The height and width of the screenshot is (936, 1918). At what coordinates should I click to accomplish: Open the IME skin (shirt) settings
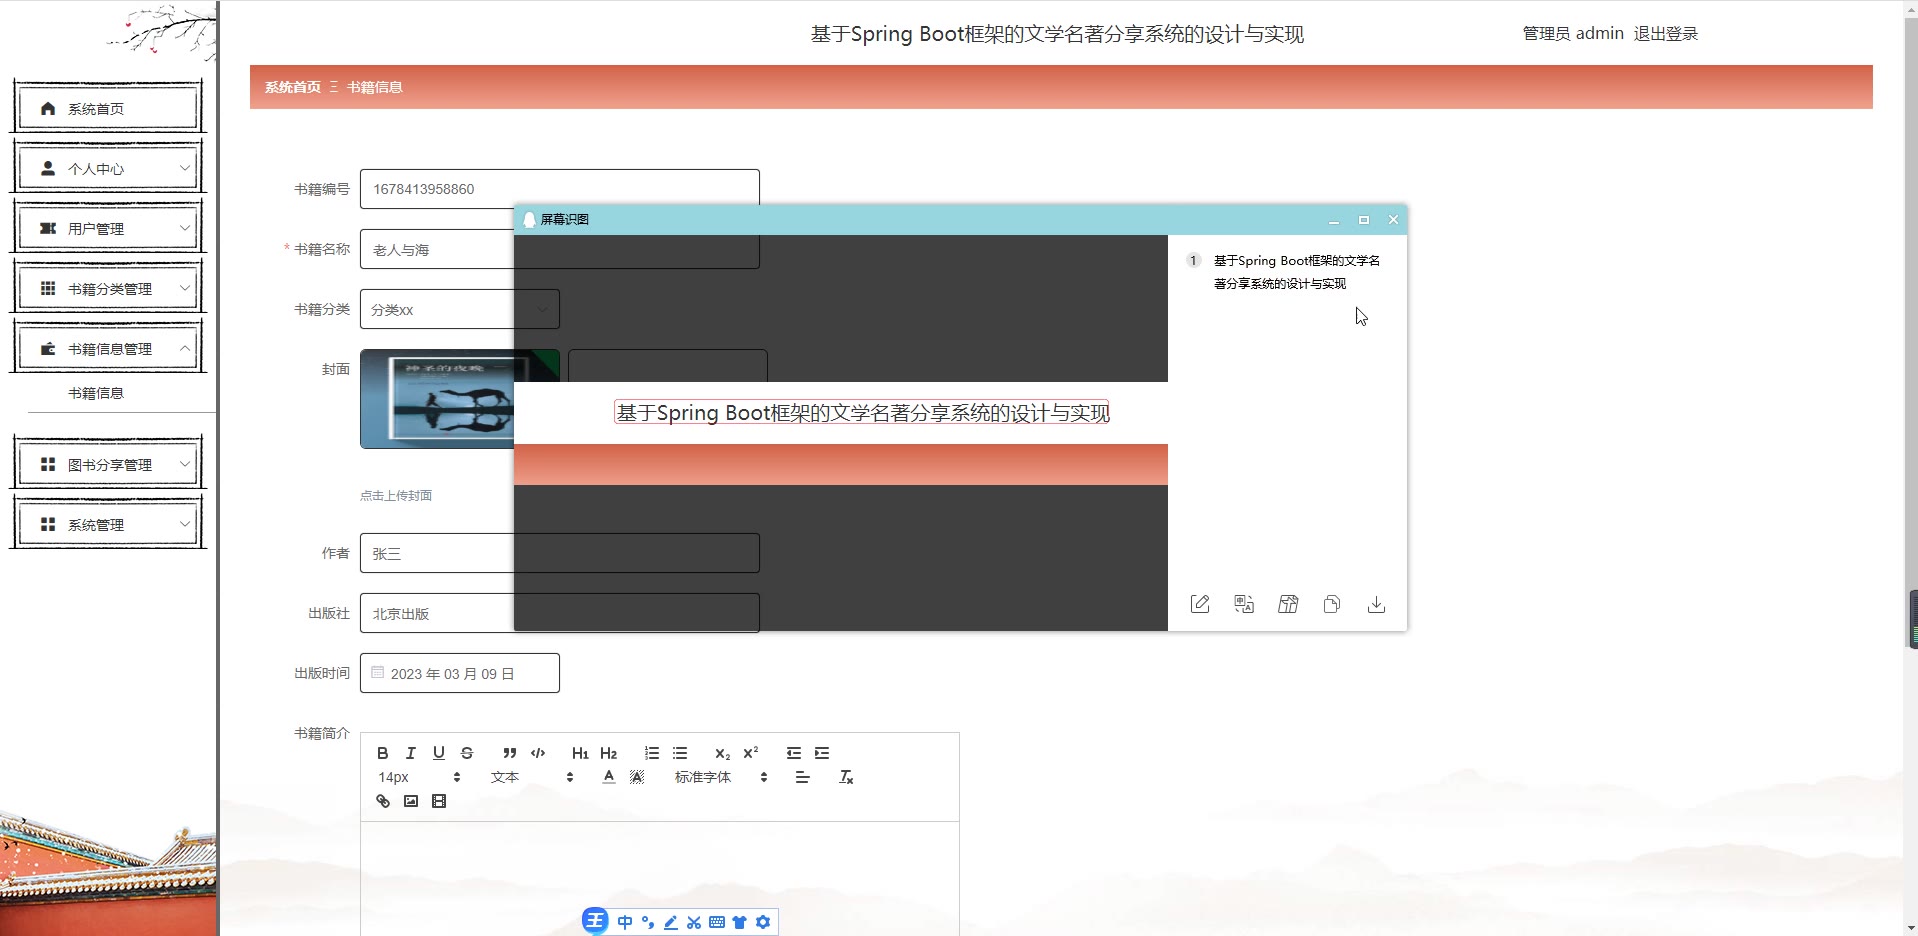pos(740,922)
